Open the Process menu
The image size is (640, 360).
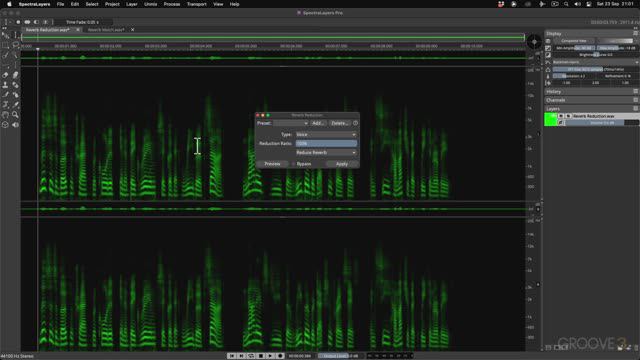[172, 4]
